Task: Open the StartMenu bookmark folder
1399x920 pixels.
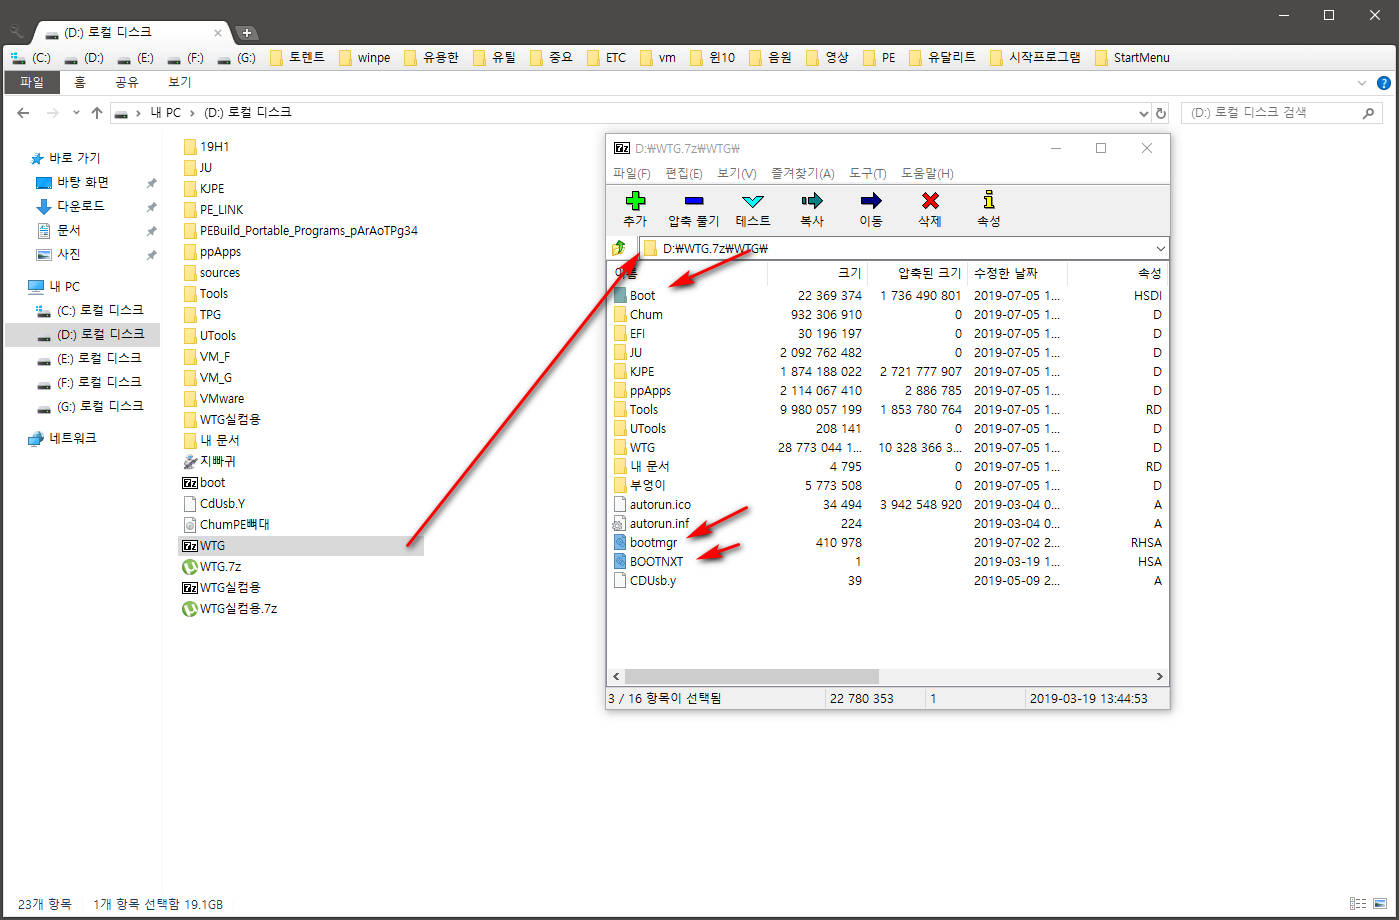Action: pyautogui.click(x=1132, y=58)
